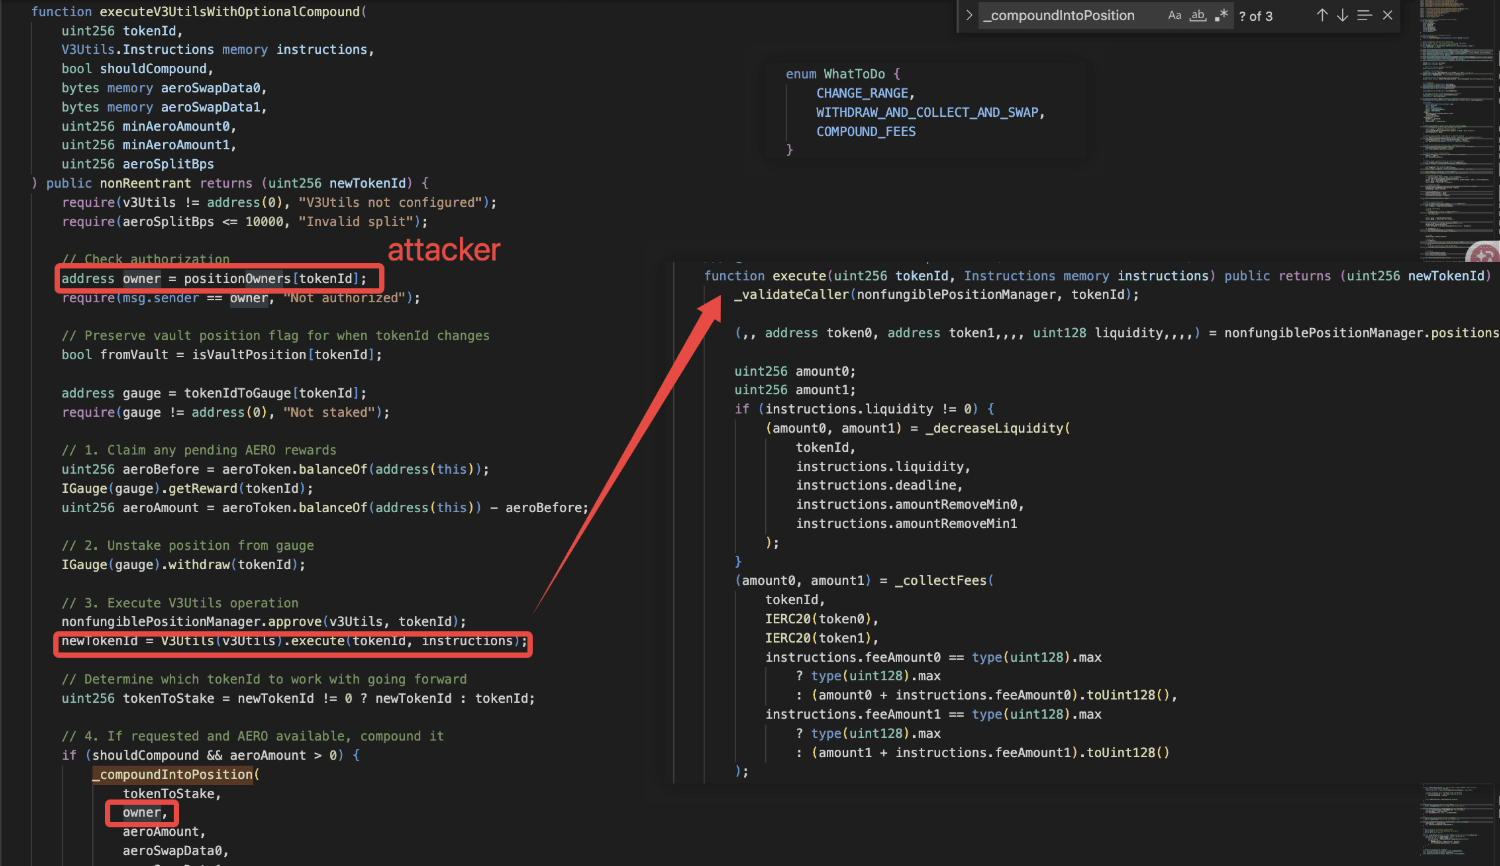Click the V3Utils(v3Utils).execute call line

click(293, 641)
